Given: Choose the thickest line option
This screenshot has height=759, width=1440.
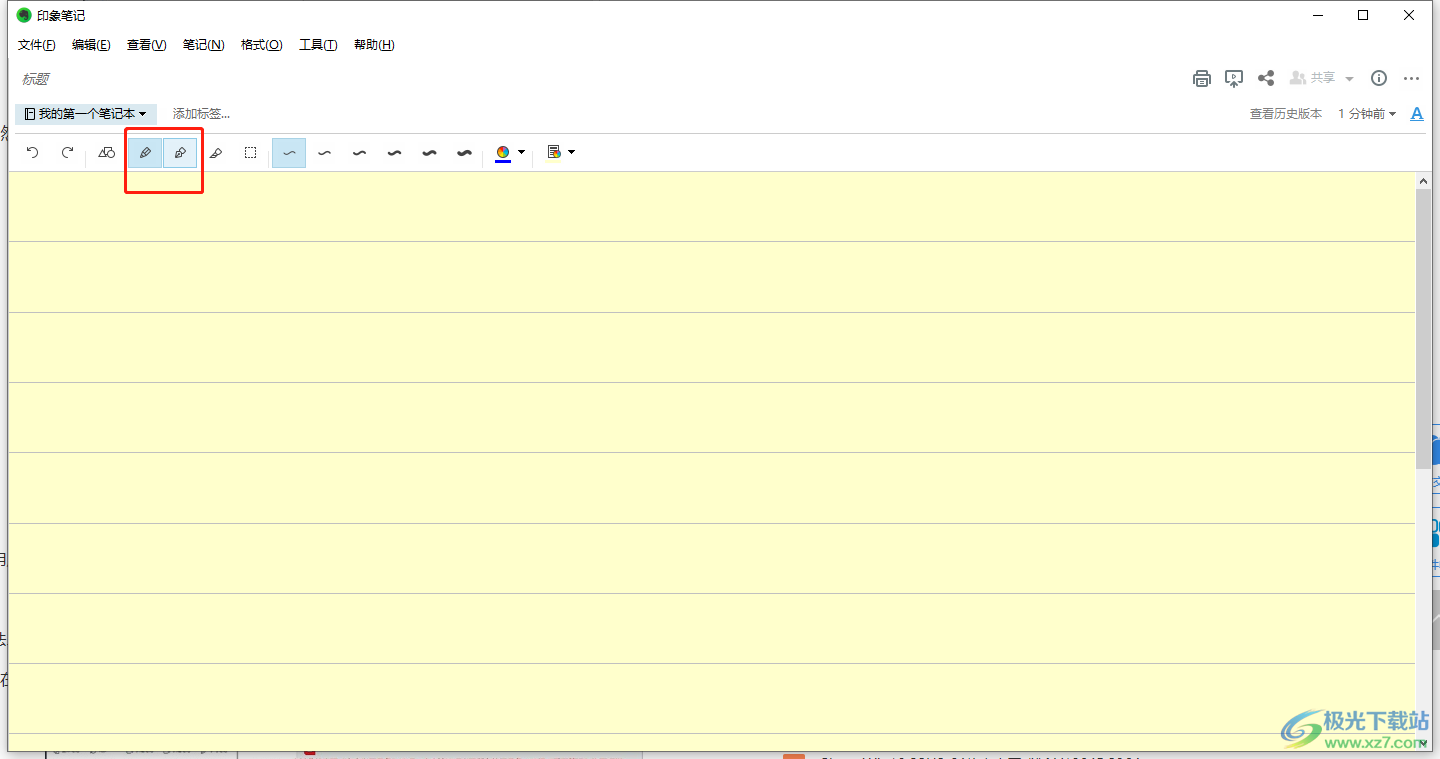Looking at the screenshot, I should pyautogui.click(x=464, y=153).
